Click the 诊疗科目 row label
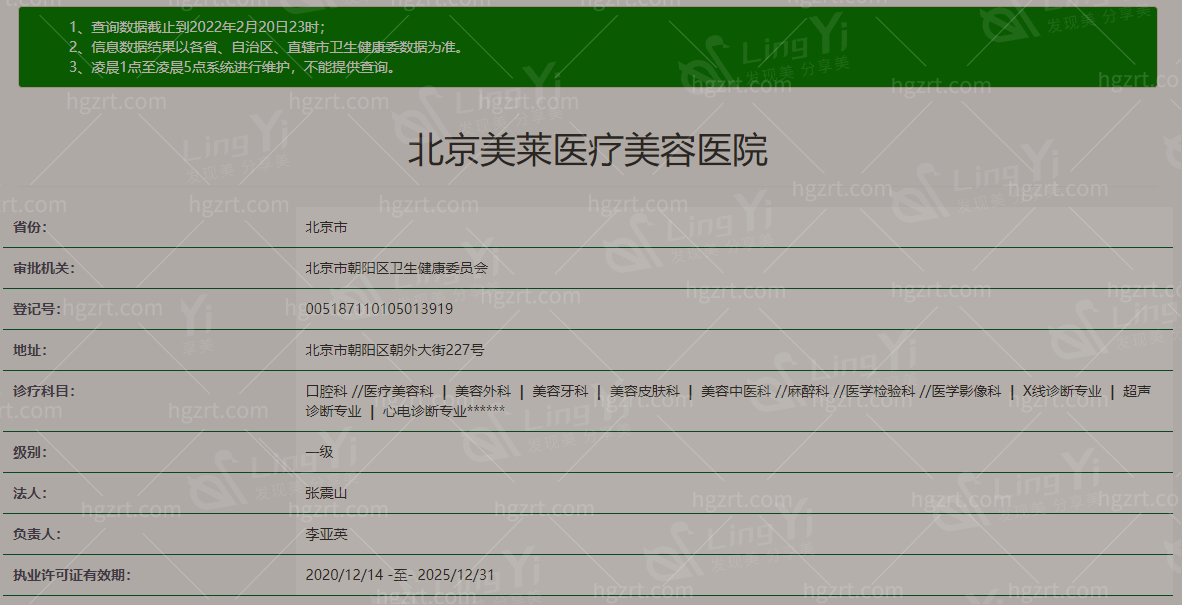Image resolution: width=1182 pixels, height=605 pixels. tap(44, 391)
